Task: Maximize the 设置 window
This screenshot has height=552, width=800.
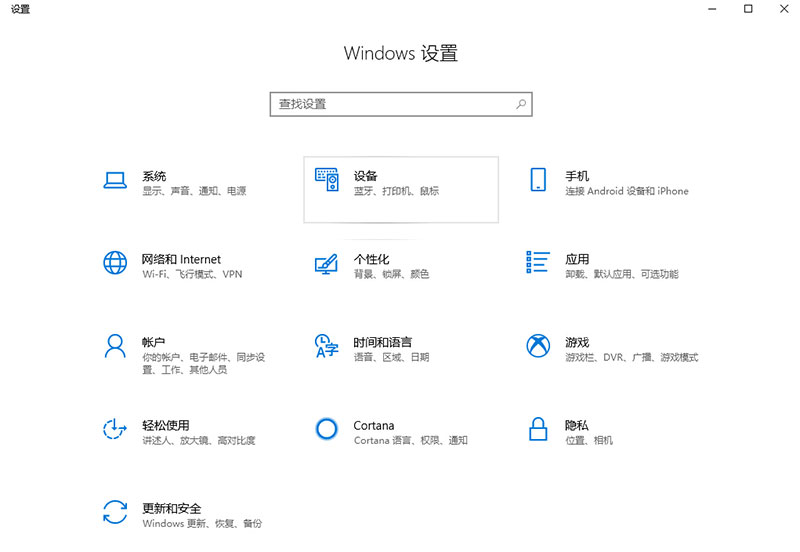Action: [748, 9]
